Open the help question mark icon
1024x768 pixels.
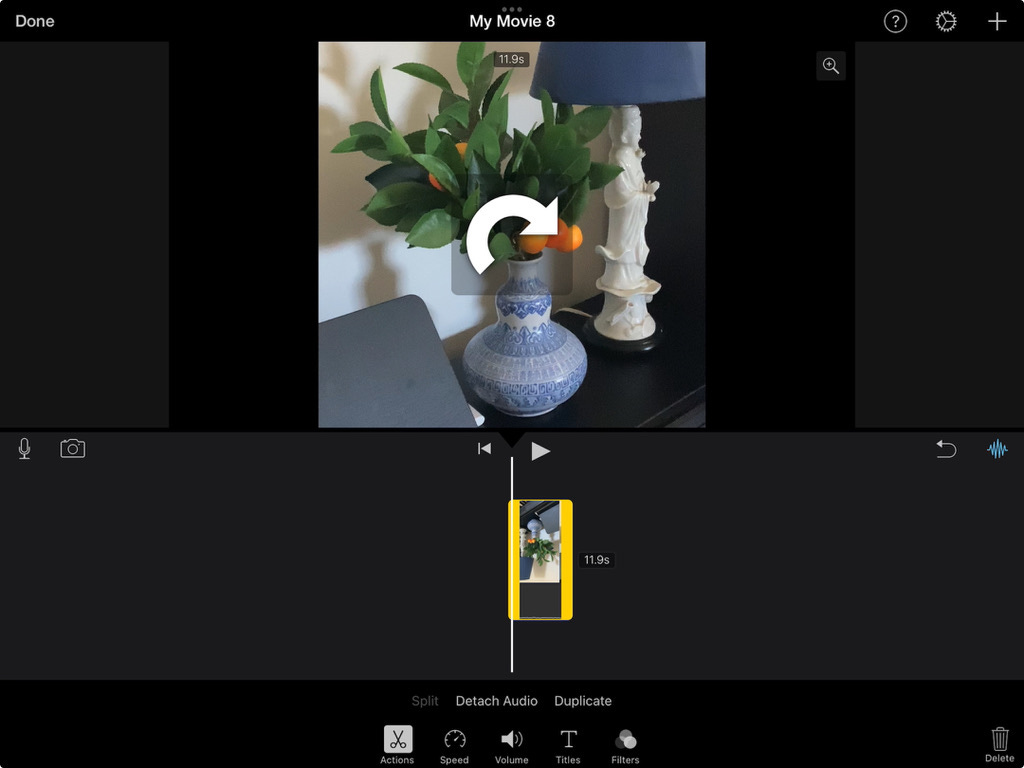click(895, 22)
